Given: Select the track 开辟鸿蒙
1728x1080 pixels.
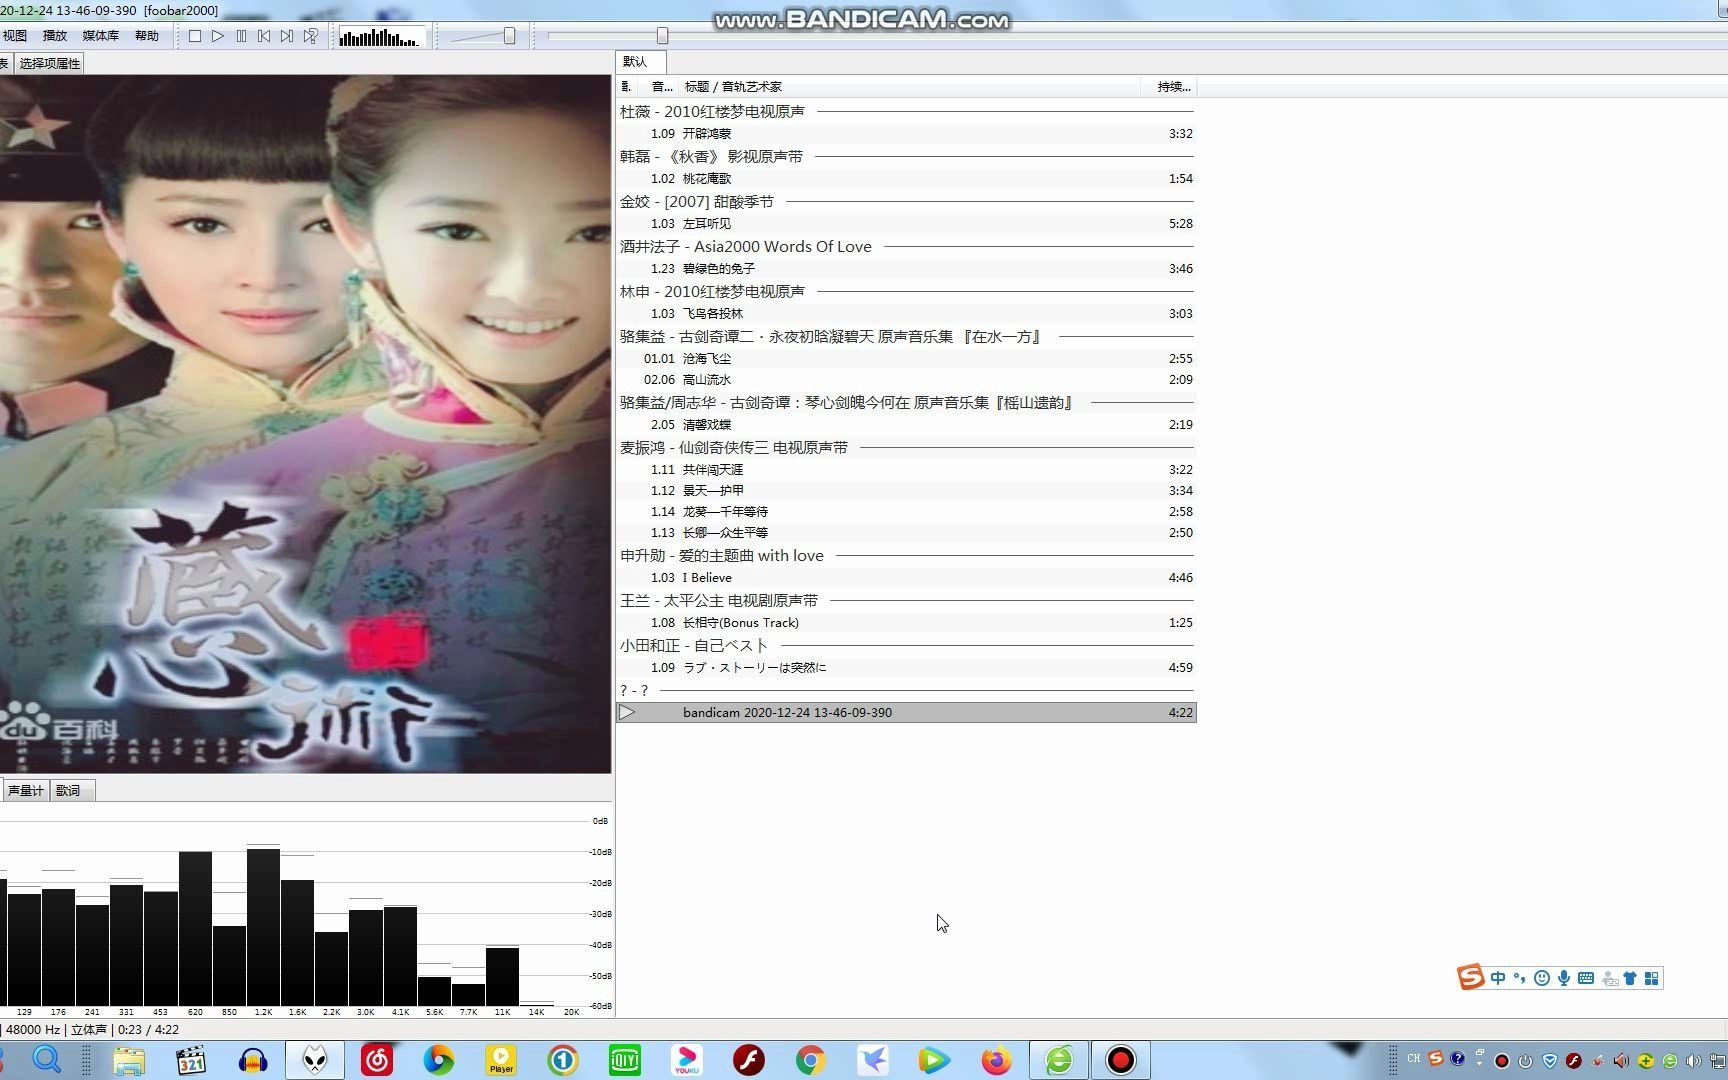Looking at the screenshot, I should pyautogui.click(x=906, y=133).
